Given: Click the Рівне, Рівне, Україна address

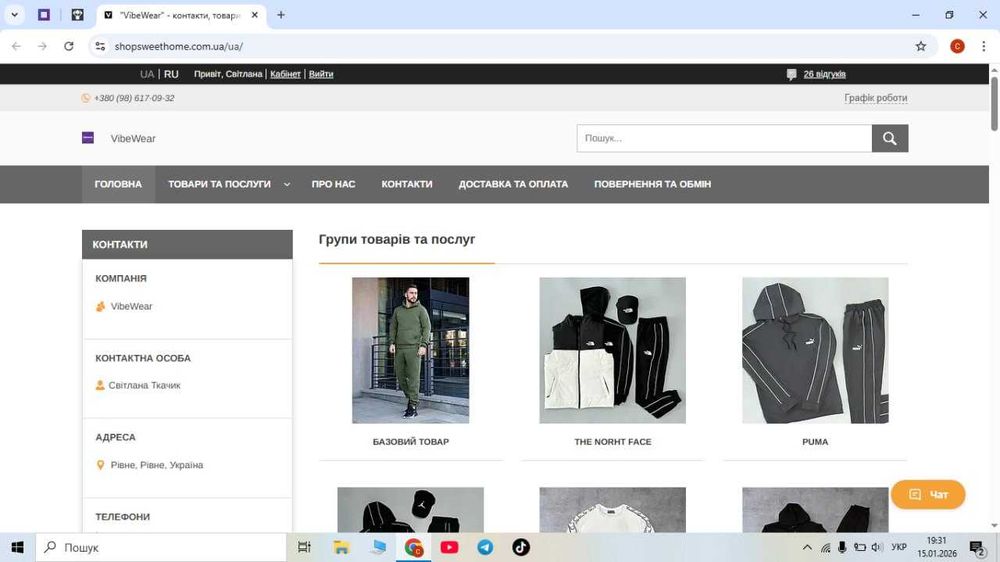Looking at the screenshot, I should click(157, 465).
